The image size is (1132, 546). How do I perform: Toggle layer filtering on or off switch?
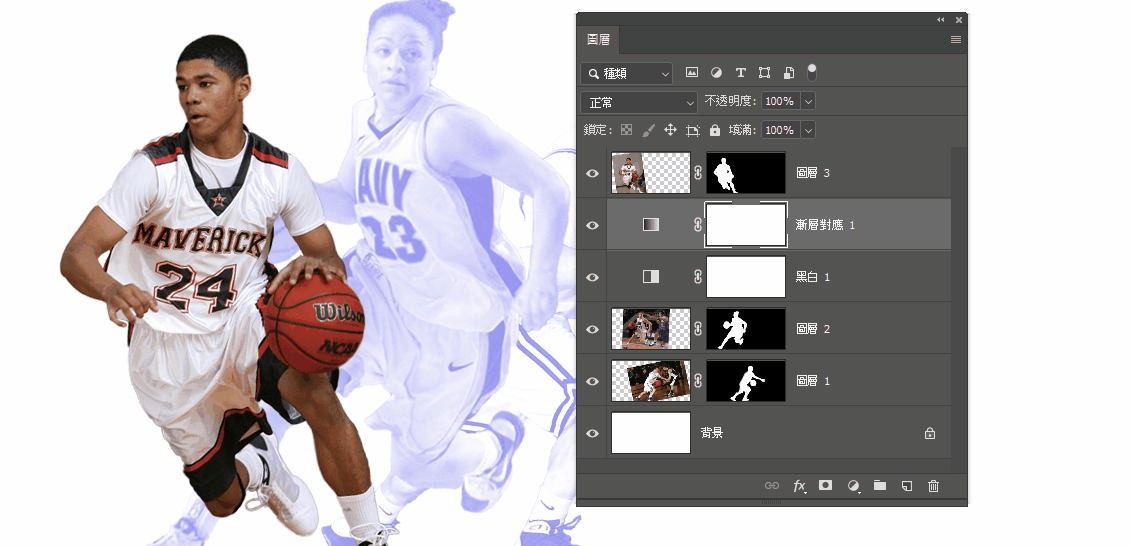pyautogui.click(x=812, y=72)
